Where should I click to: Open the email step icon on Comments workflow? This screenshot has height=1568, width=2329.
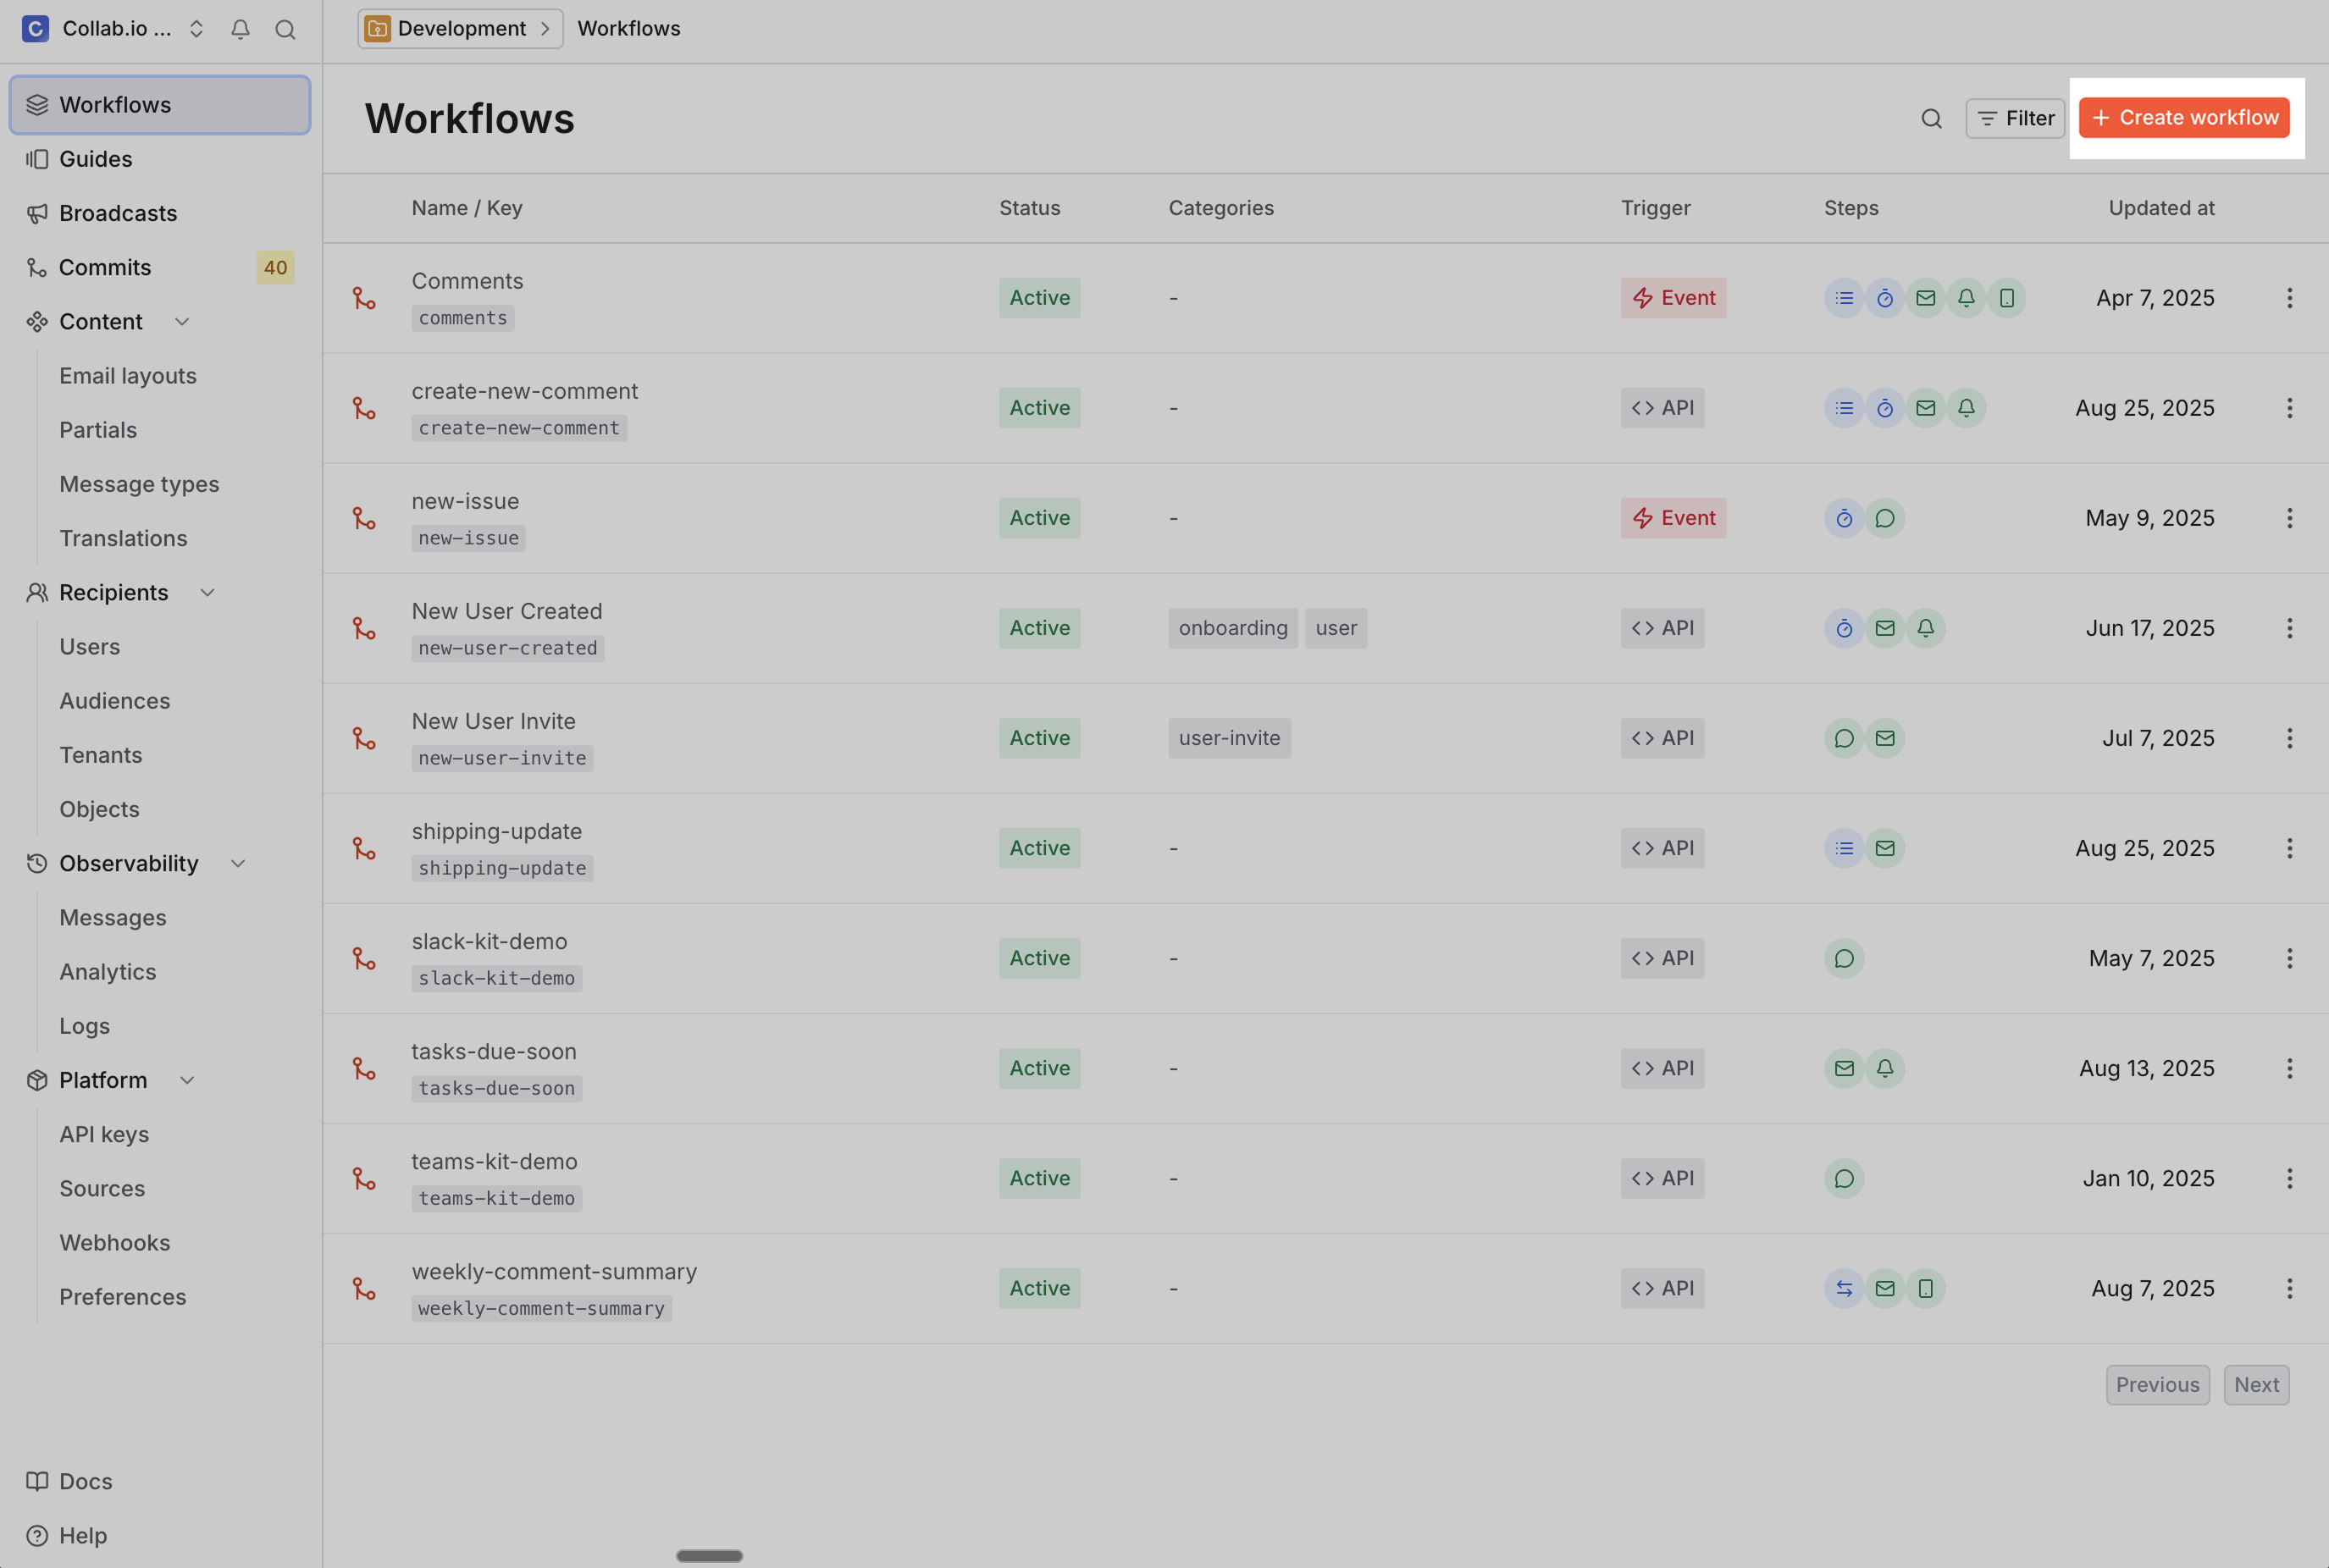1926,297
